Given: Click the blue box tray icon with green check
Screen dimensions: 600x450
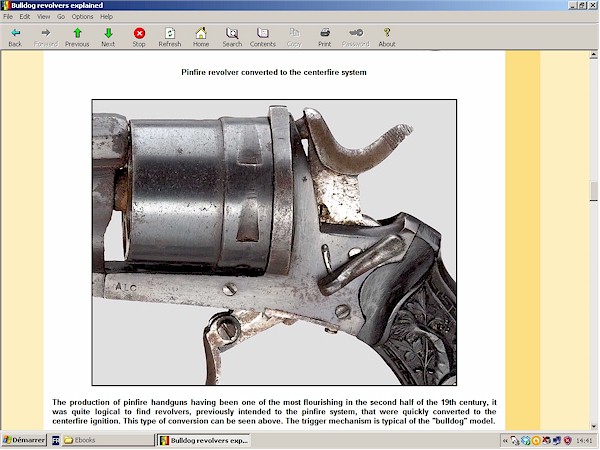Looking at the screenshot, I should [526, 441].
